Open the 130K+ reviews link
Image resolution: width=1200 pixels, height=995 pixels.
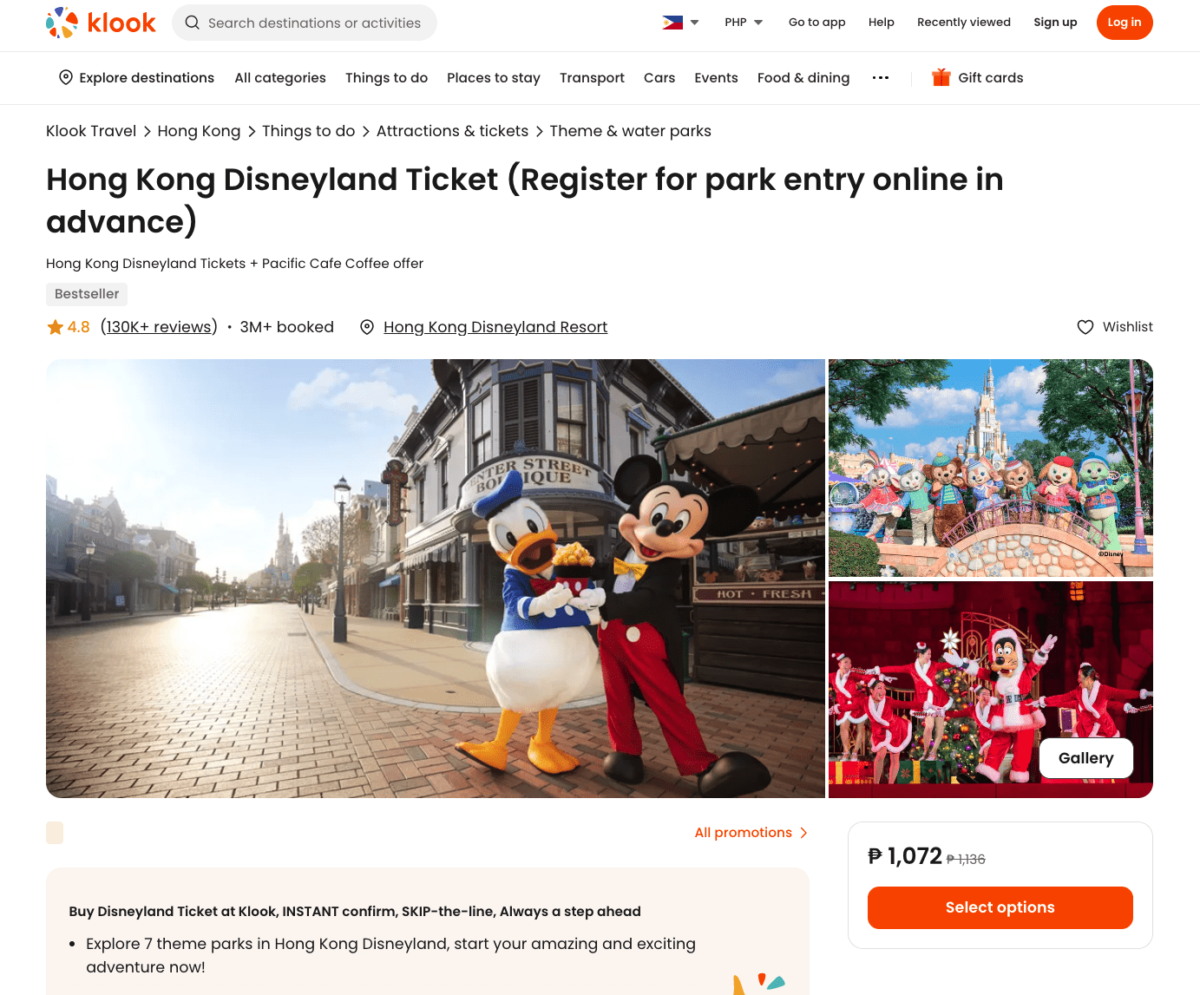pos(159,327)
